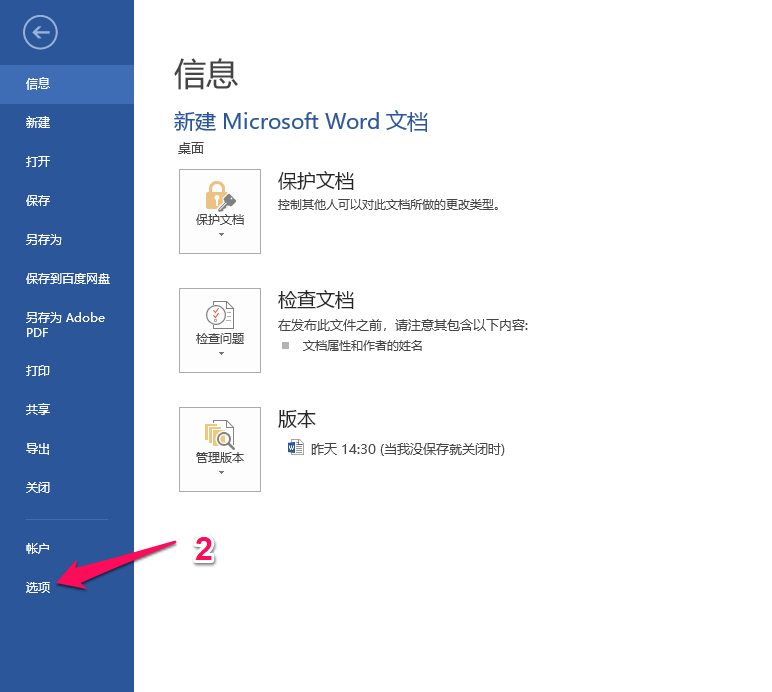Image resolution: width=772 pixels, height=692 pixels.
Task: Click the document title 新建 Microsoft Word 文档
Action: point(301,121)
